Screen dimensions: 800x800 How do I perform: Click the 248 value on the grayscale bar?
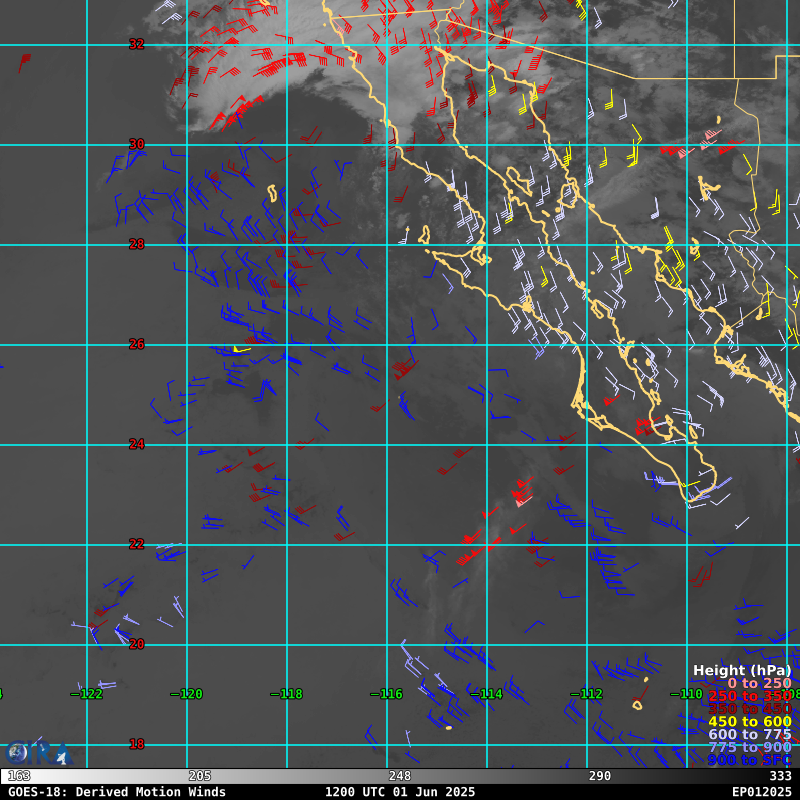[x=400, y=776]
